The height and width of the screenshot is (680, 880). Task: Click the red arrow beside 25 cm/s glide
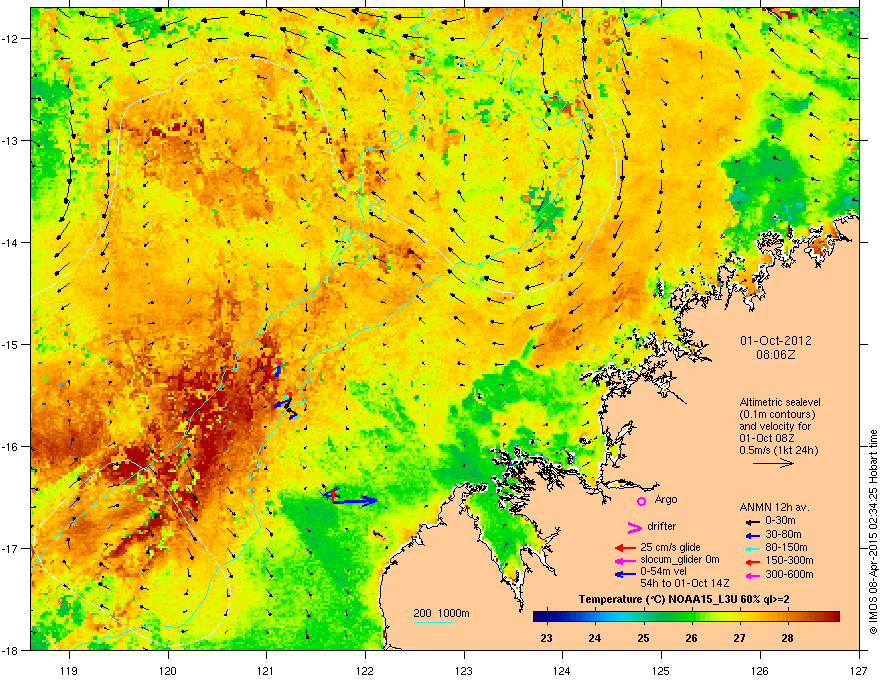(626, 548)
